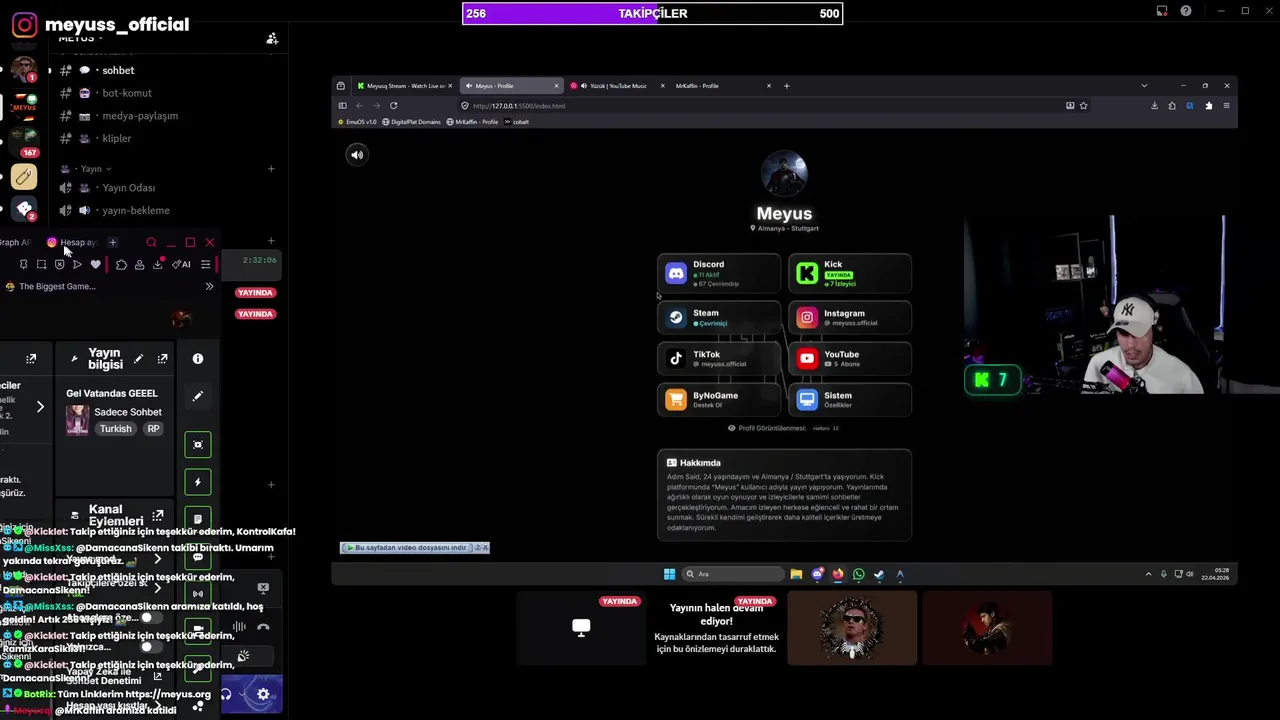The width and height of the screenshot is (1280, 720).
Task: Open Discord members icon at top
Action: (272, 39)
